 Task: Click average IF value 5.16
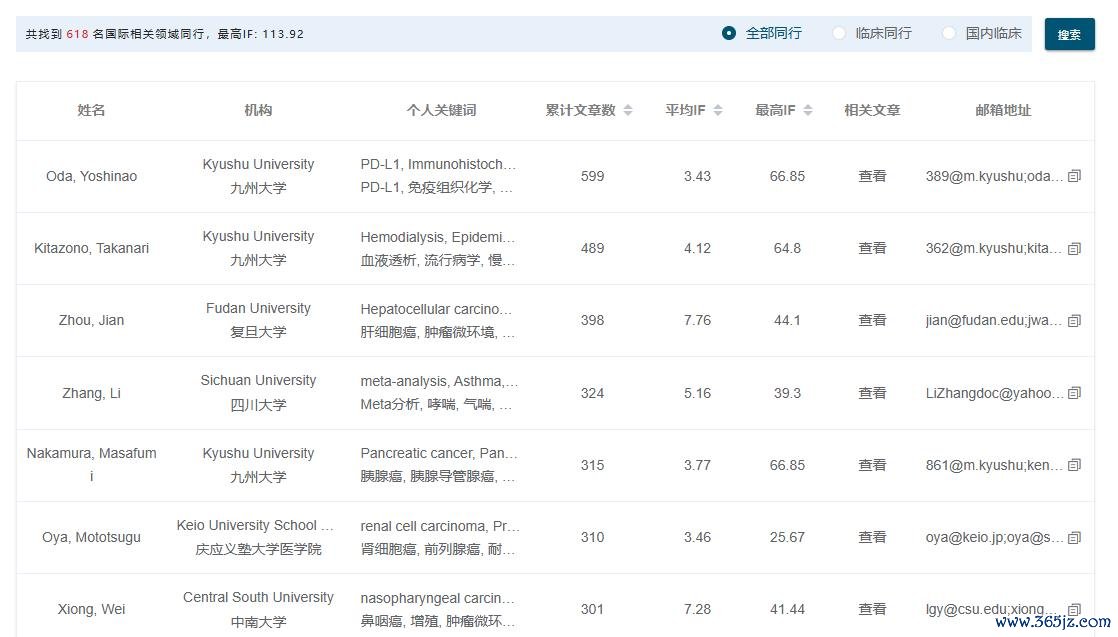click(x=697, y=393)
